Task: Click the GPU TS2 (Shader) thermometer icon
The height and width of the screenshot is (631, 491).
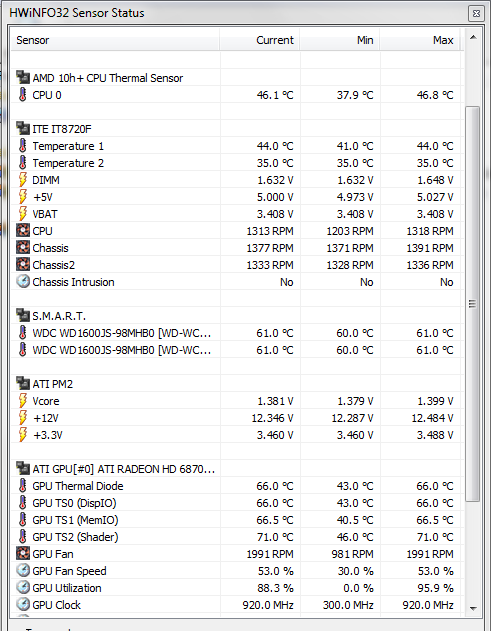Action: pos(23,537)
